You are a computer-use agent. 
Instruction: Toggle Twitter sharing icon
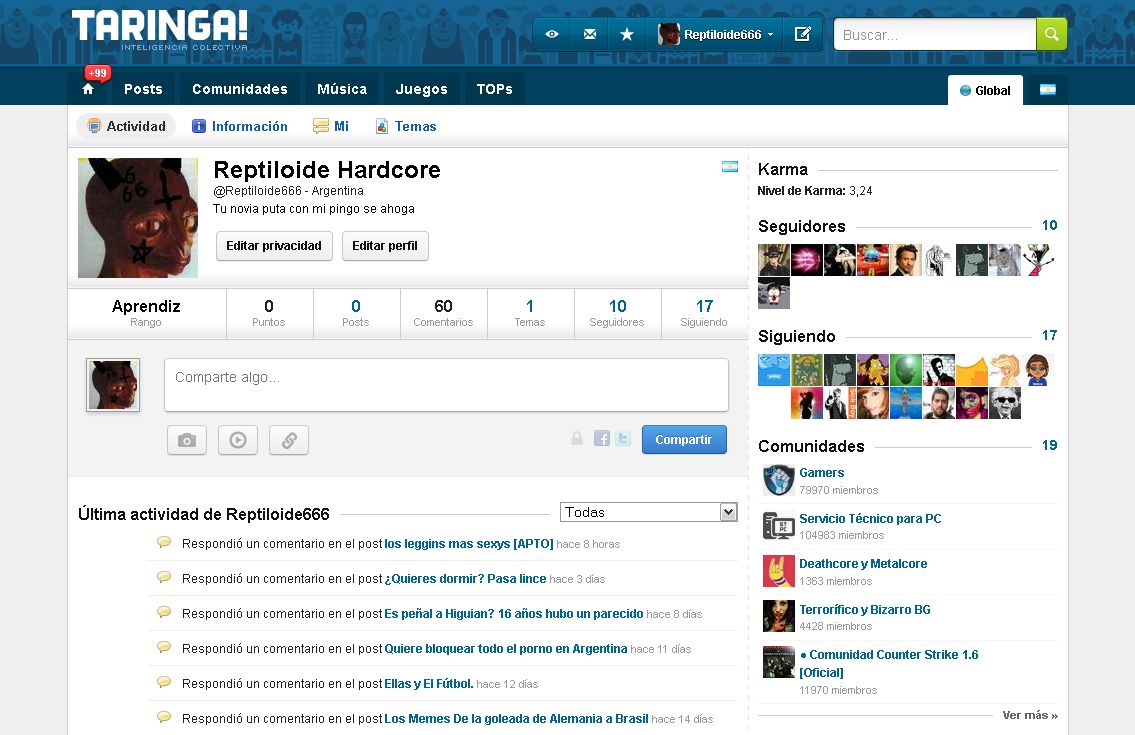coord(623,438)
